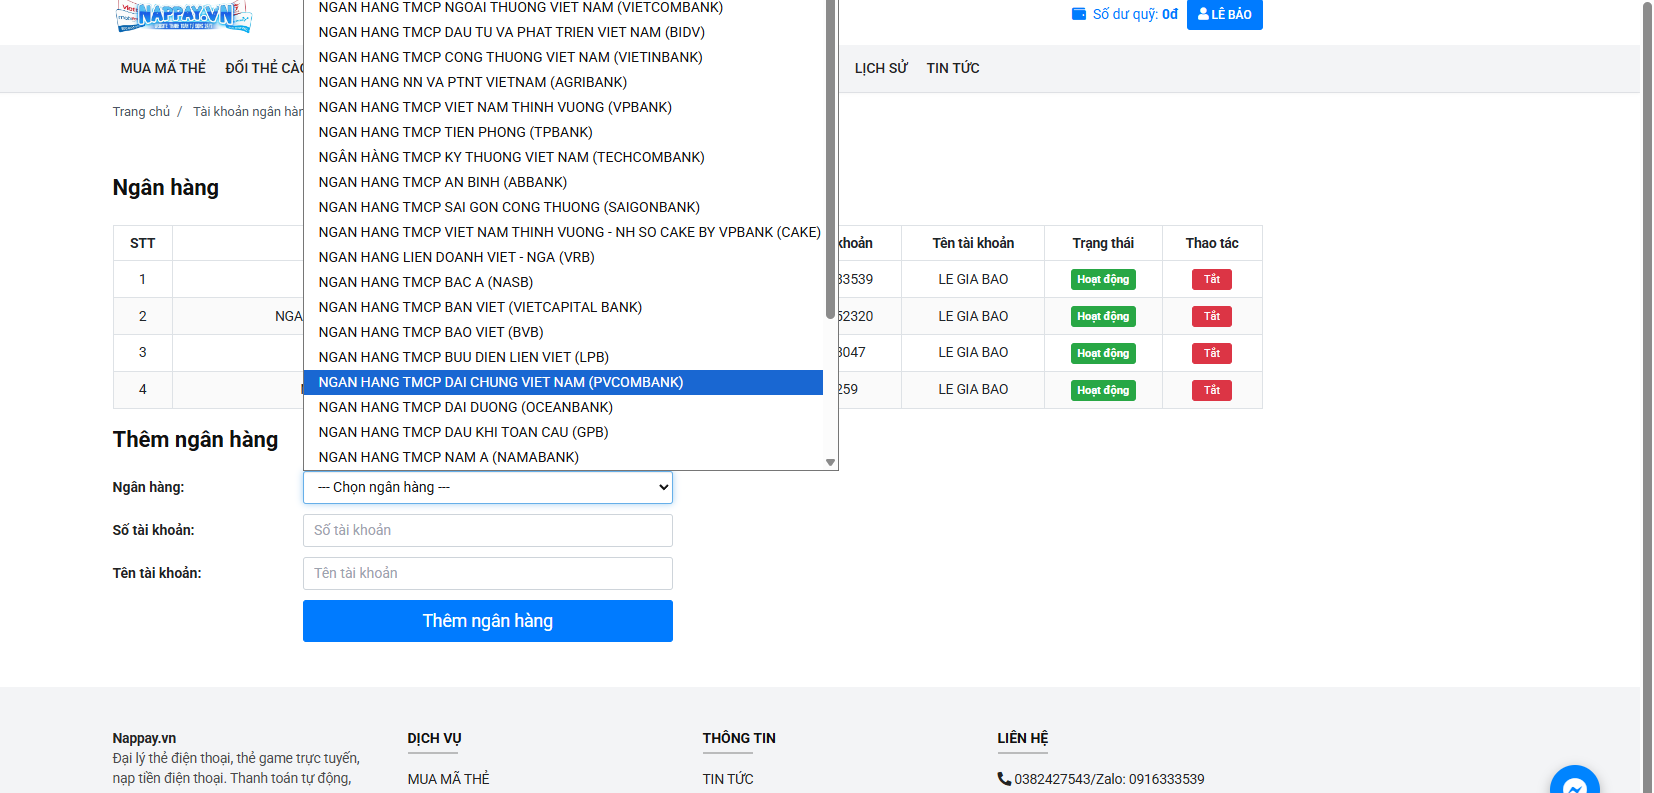
Task: Click the Nappay.vn logo
Action: click(183, 15)
